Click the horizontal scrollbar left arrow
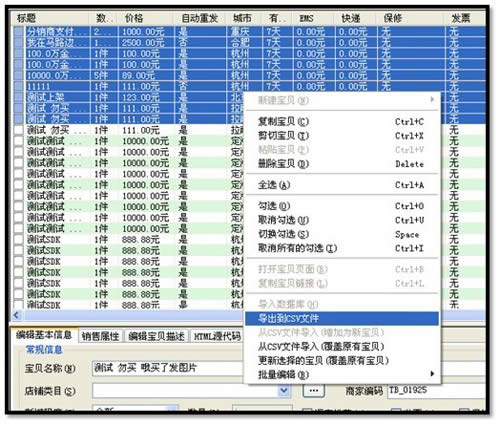The width and height of the screenshot is (500, 425). click(17, 315)
